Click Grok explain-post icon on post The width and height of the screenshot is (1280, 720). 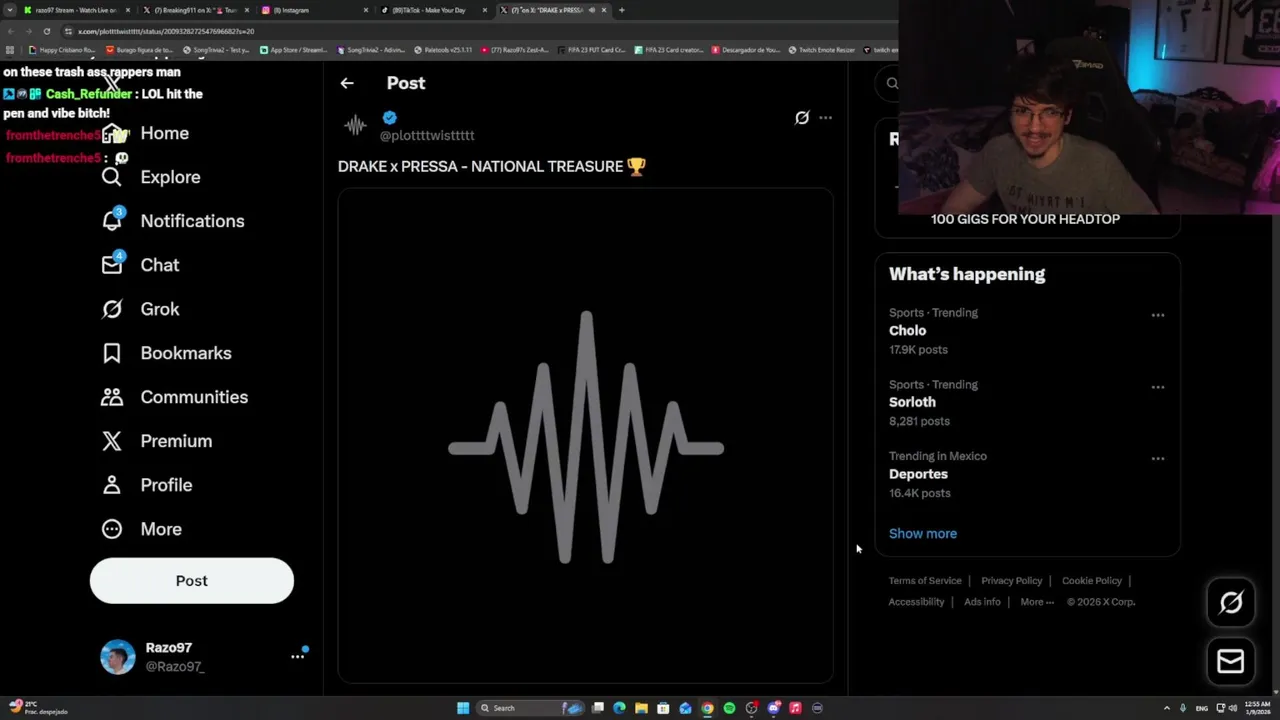click(802, 118)
